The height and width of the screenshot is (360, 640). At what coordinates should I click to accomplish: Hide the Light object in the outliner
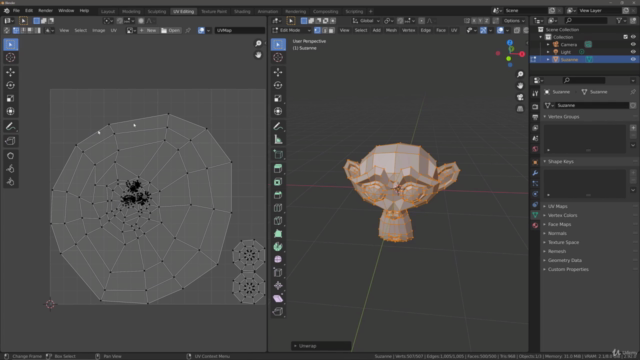633,52
